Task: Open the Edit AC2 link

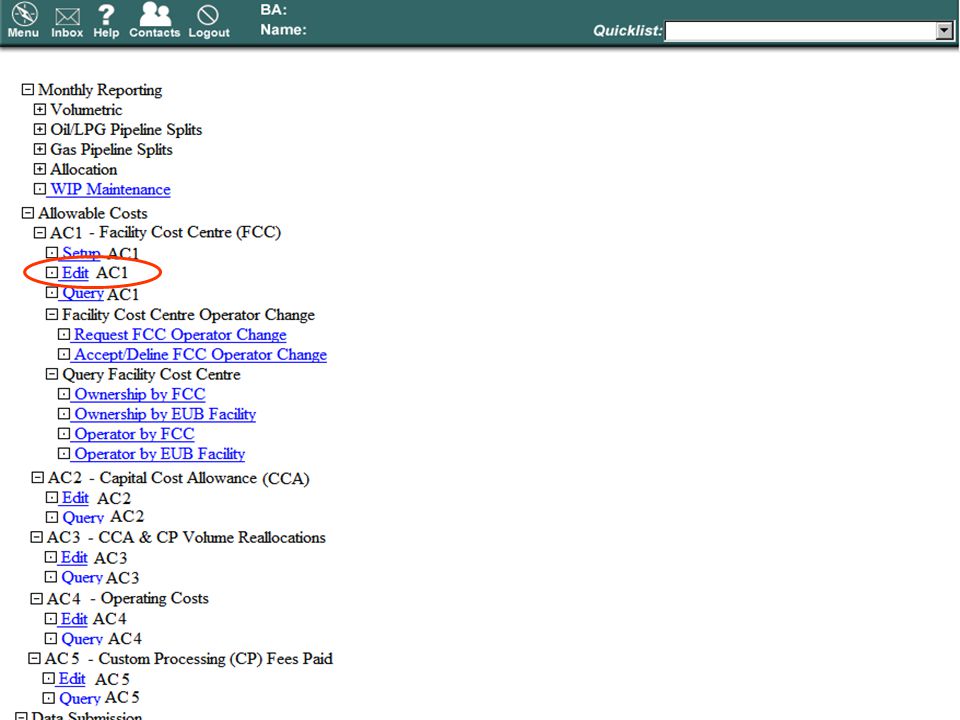Action: tap(75, 498)
